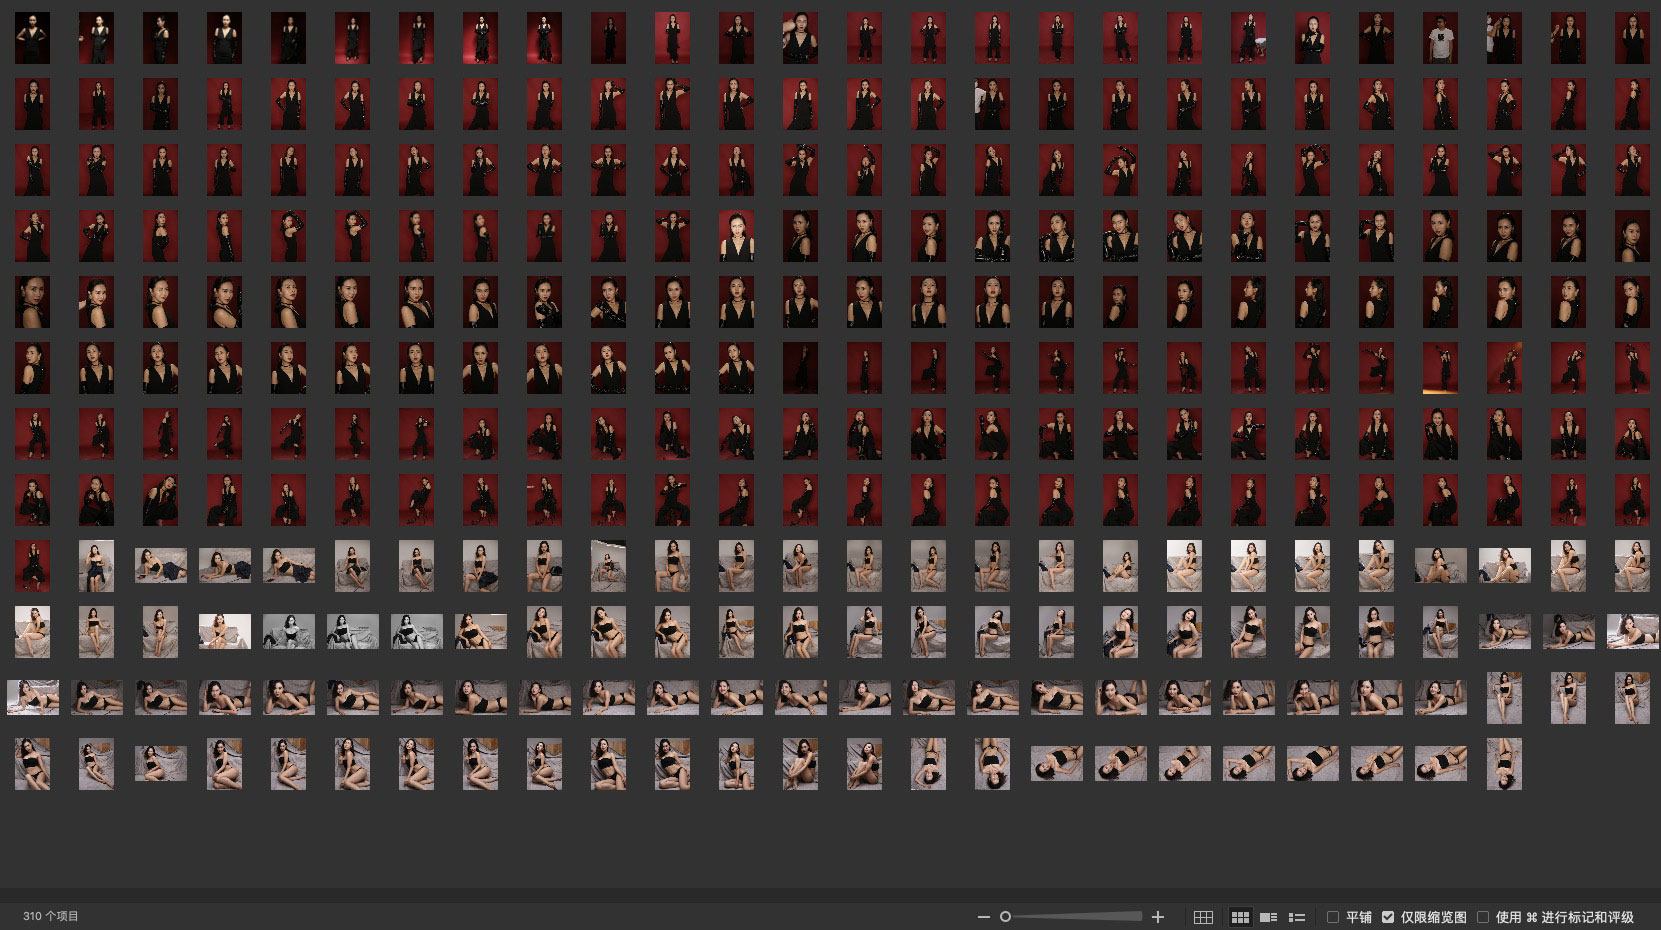Pick the thumbnail with orange glow at bottom

(1440, 368)
